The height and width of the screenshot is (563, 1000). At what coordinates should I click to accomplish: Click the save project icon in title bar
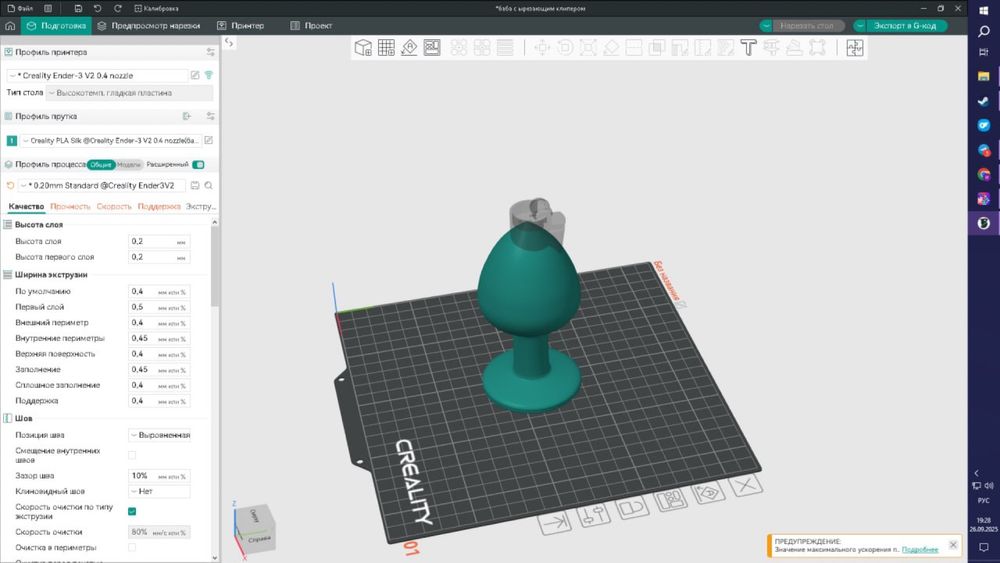[x=78, y=8]
